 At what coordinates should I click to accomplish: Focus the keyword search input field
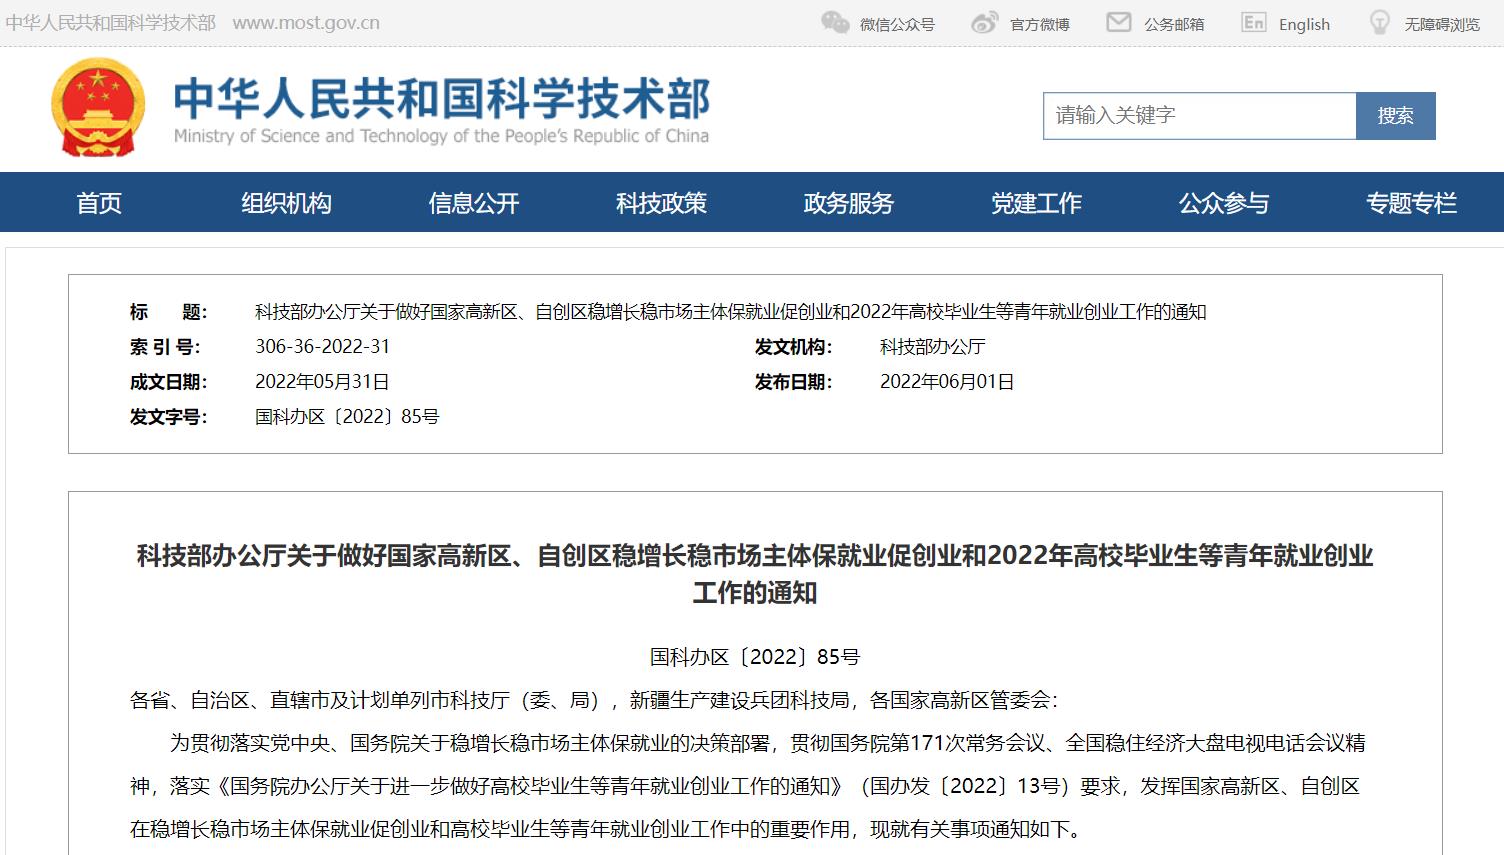click(1199, 116)
